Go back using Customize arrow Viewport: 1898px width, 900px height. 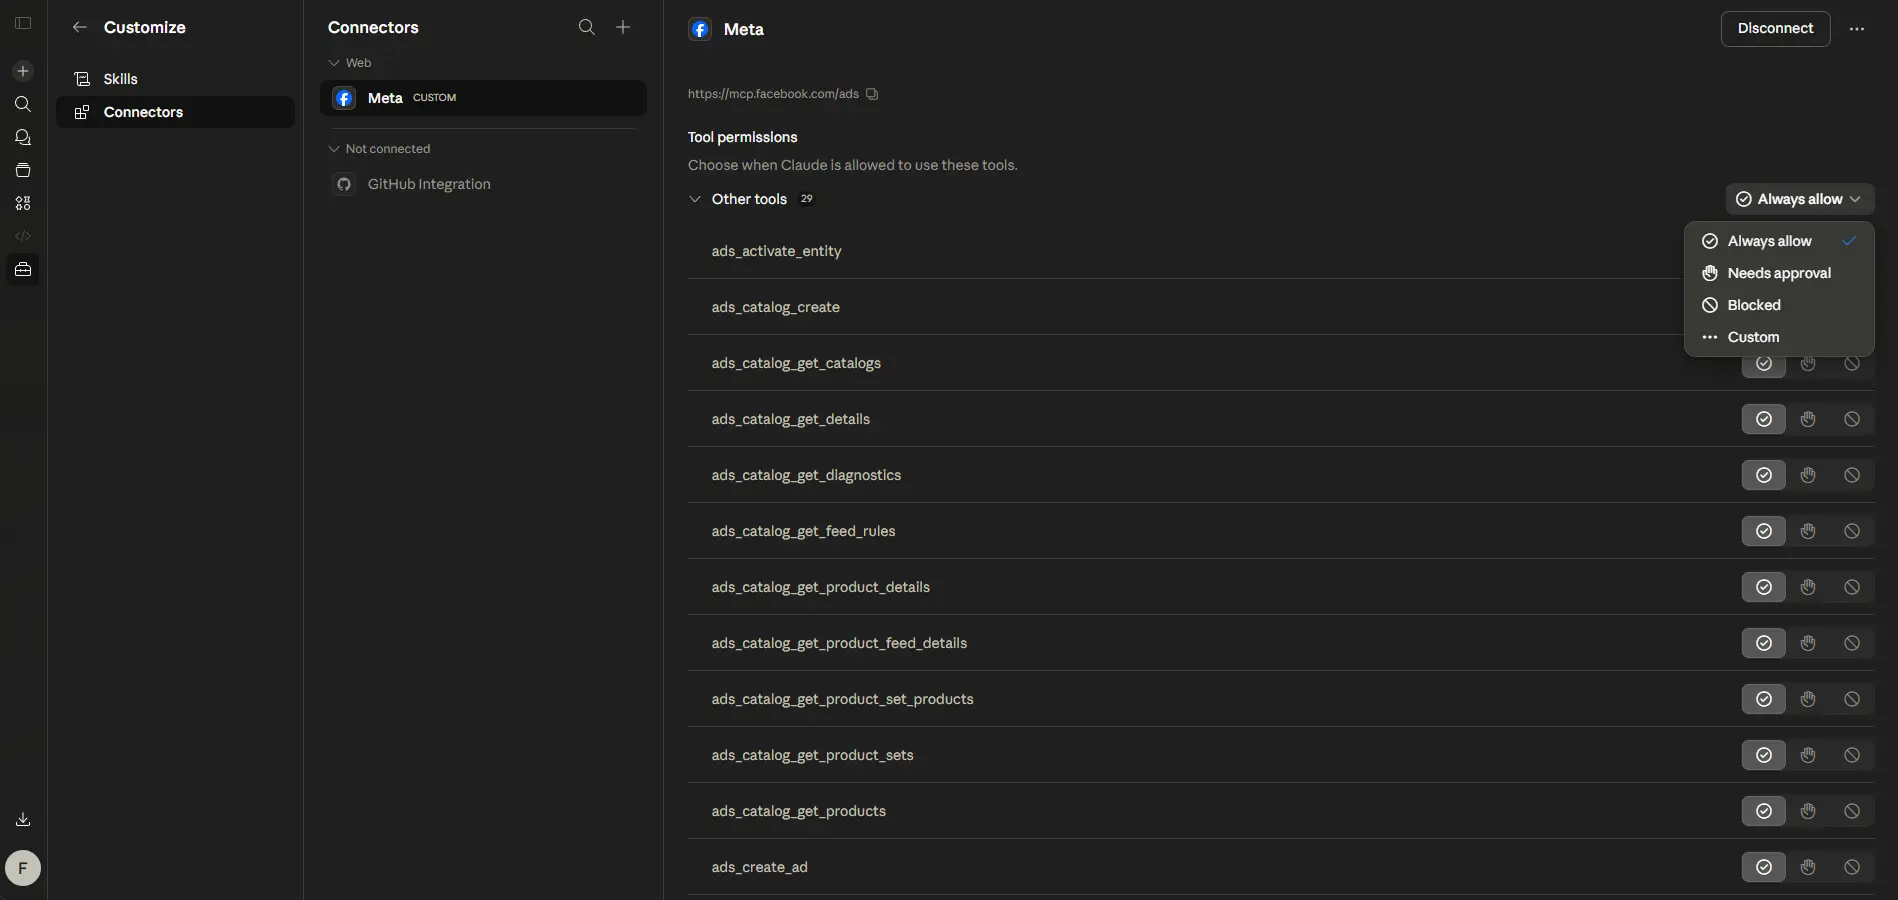[80, 27]
